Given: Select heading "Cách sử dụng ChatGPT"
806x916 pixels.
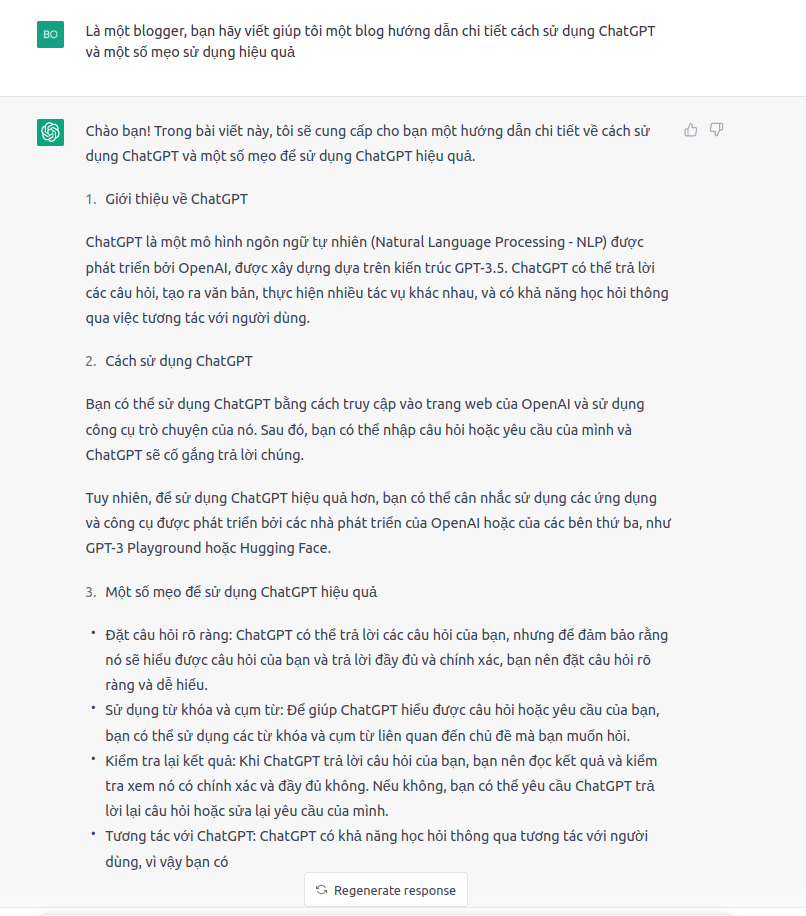Looking at the screenshot, I should pyautogui.click(x=179, y=361).
